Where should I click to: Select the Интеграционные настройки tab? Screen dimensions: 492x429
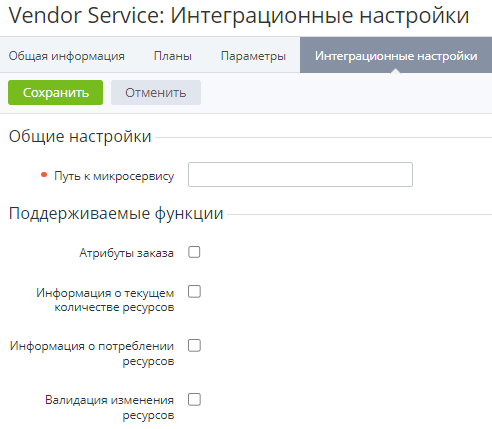396,55
